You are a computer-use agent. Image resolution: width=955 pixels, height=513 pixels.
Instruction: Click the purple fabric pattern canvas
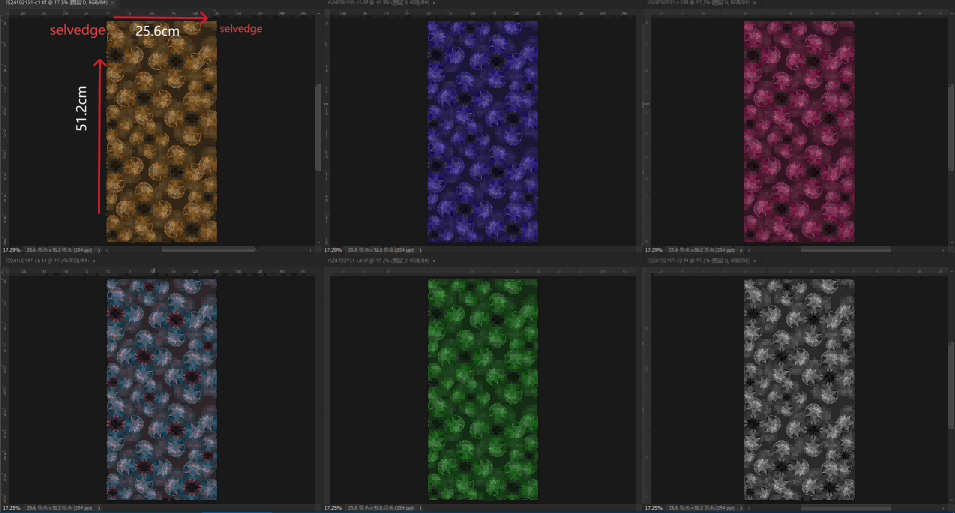click(483, 130)
